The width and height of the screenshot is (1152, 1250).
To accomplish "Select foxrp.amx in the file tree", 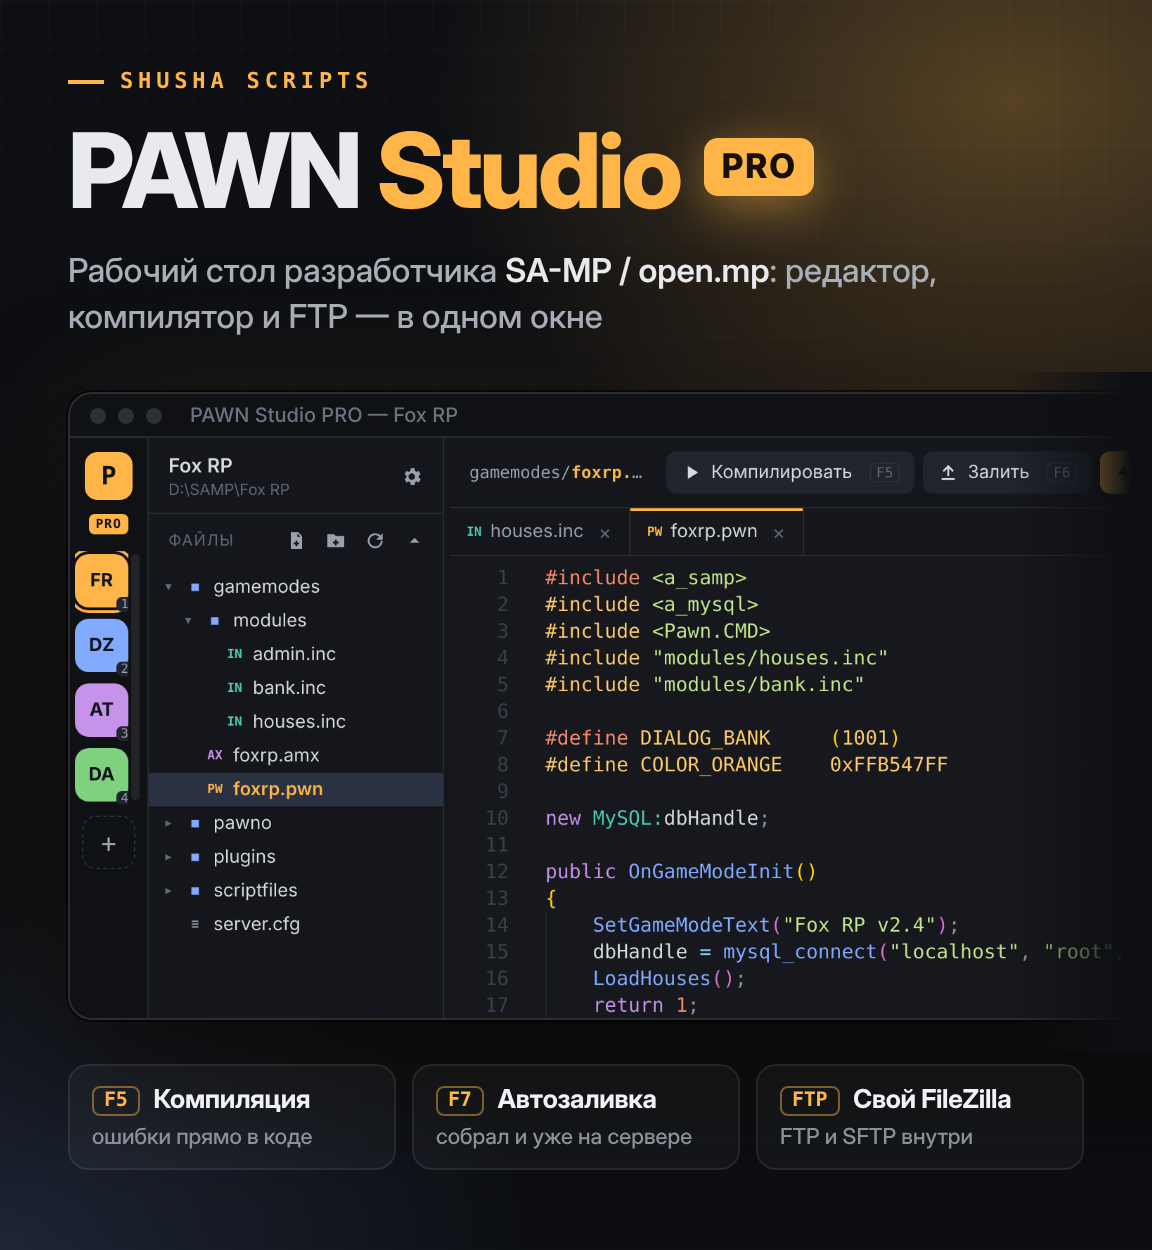I will [295, 755].
